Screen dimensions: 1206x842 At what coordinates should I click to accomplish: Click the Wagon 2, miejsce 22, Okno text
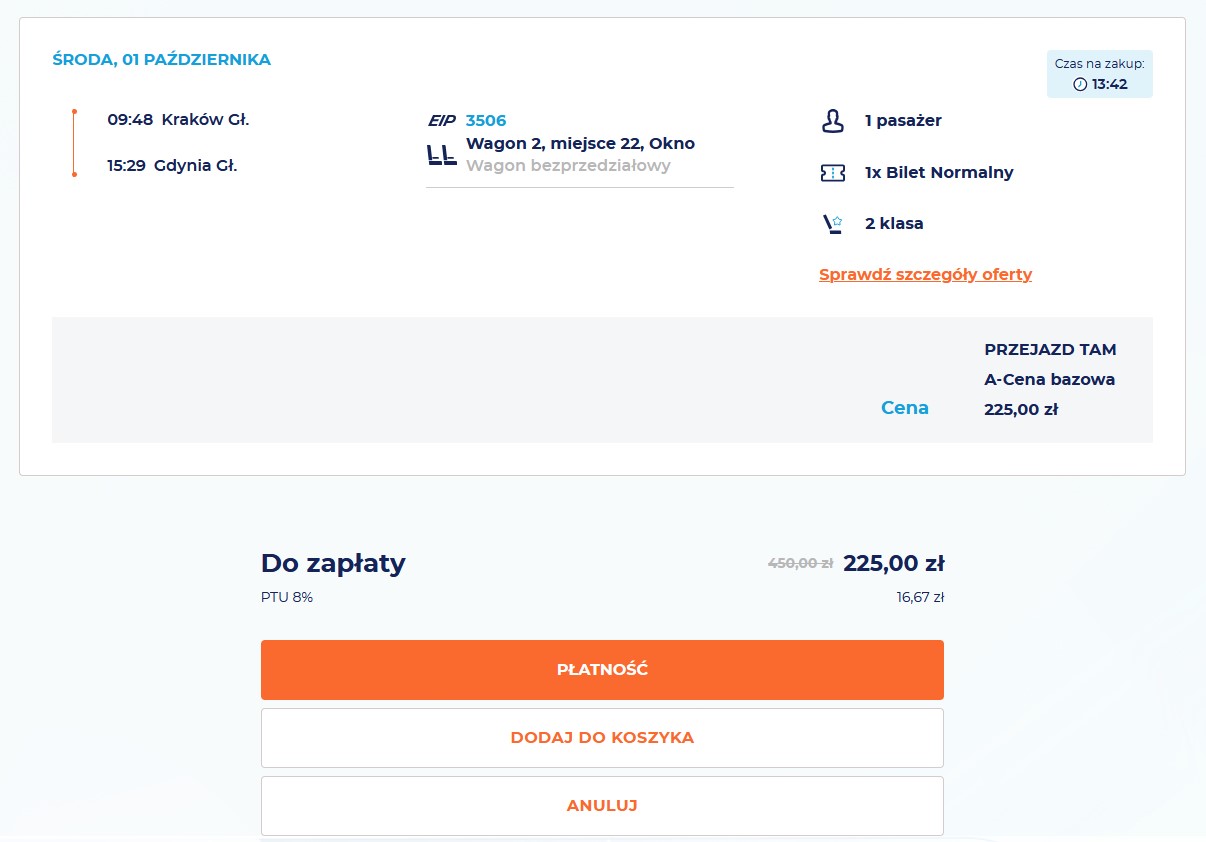point(580,143)
